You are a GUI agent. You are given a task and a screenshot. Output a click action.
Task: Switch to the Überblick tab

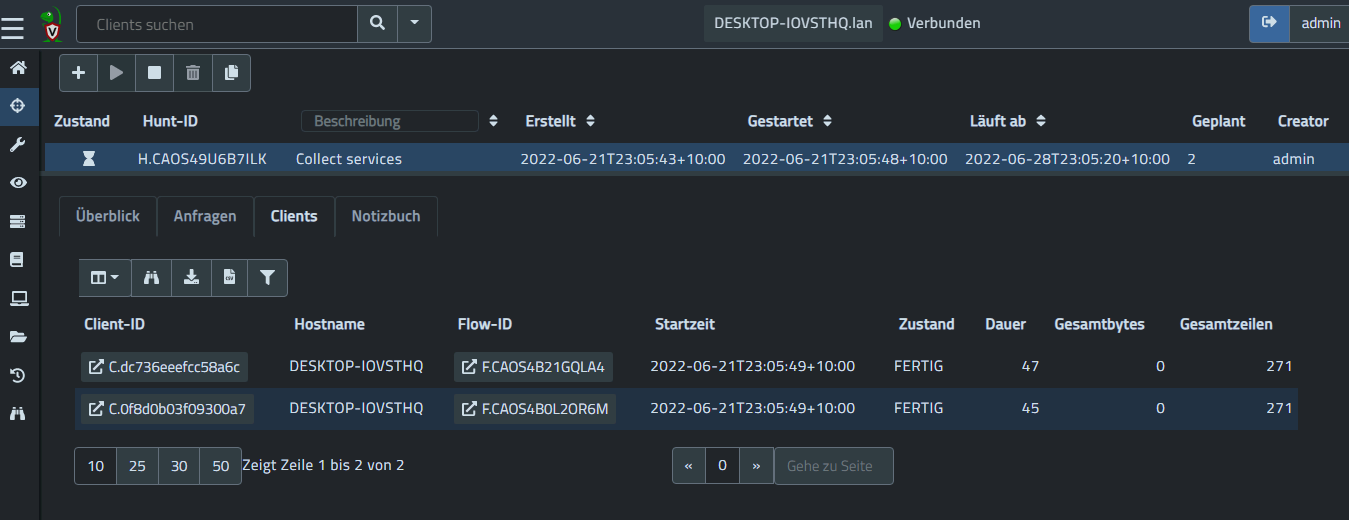coord(108,216)
